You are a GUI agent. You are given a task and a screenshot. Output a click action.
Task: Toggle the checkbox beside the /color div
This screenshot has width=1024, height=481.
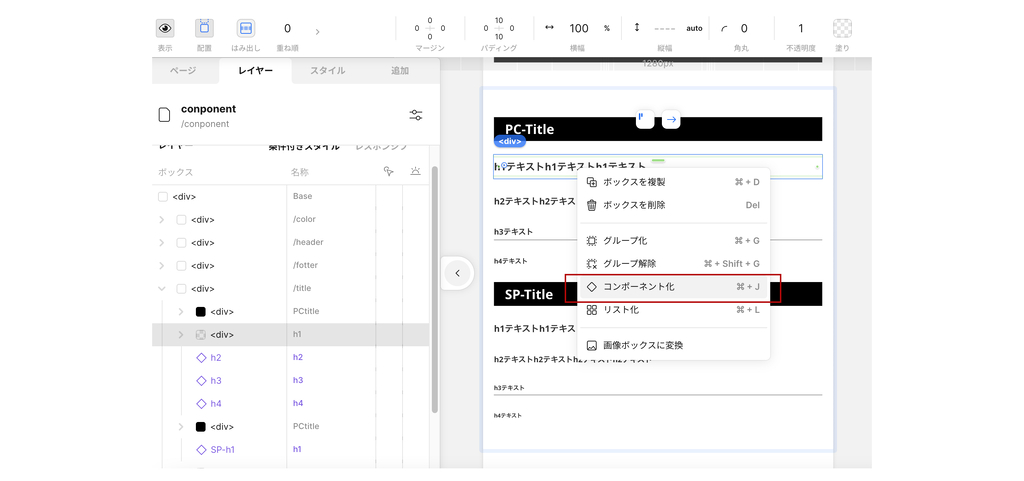182,220
